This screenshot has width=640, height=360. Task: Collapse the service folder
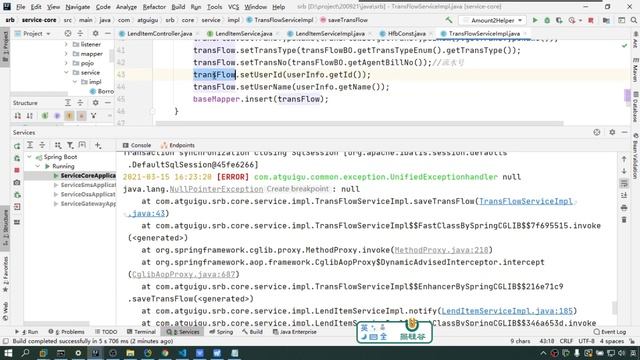[66, 72]
